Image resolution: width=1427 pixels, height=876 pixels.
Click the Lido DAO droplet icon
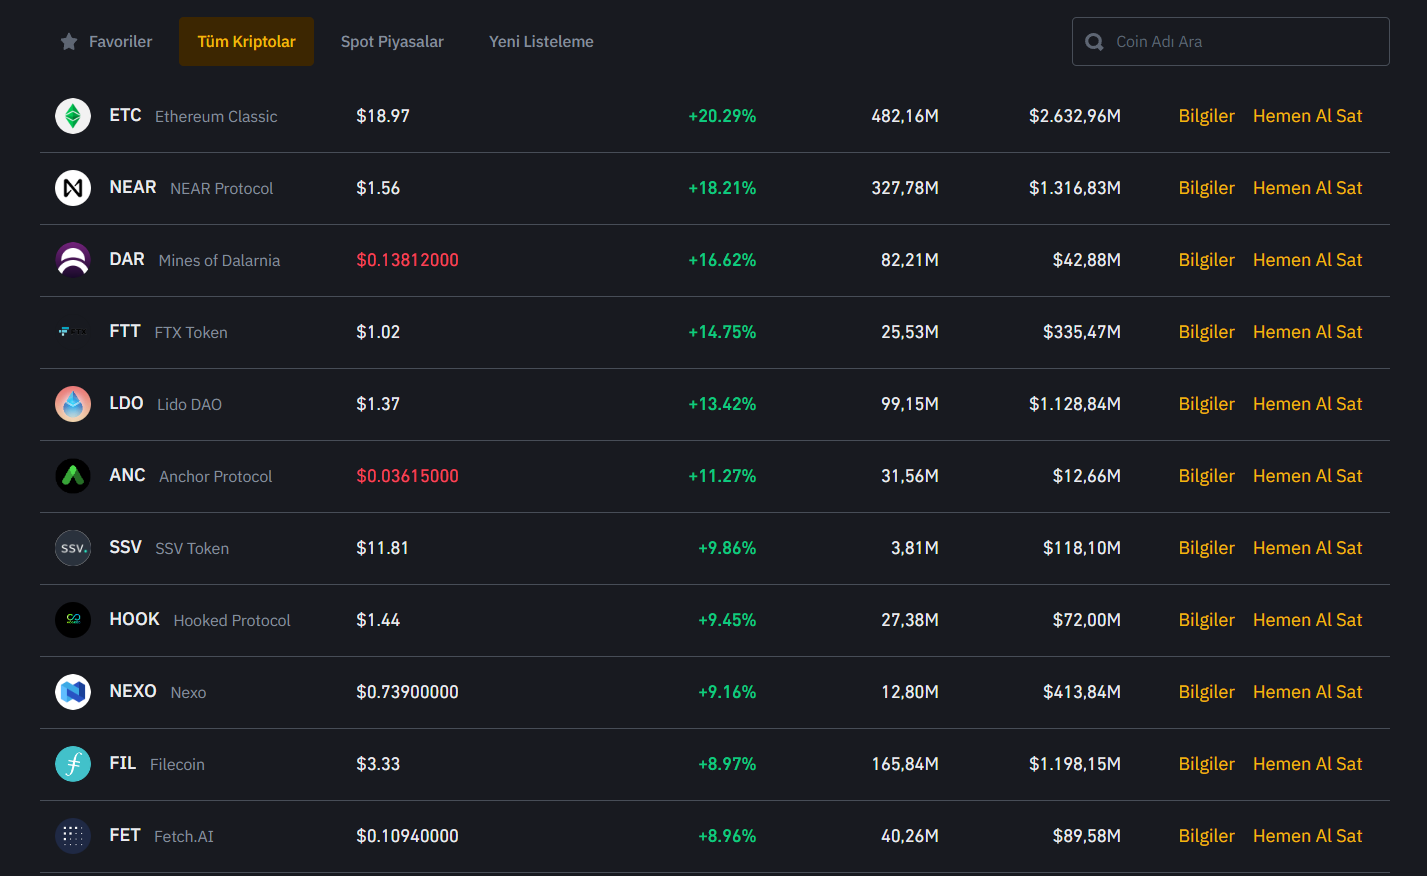[73, 404]
